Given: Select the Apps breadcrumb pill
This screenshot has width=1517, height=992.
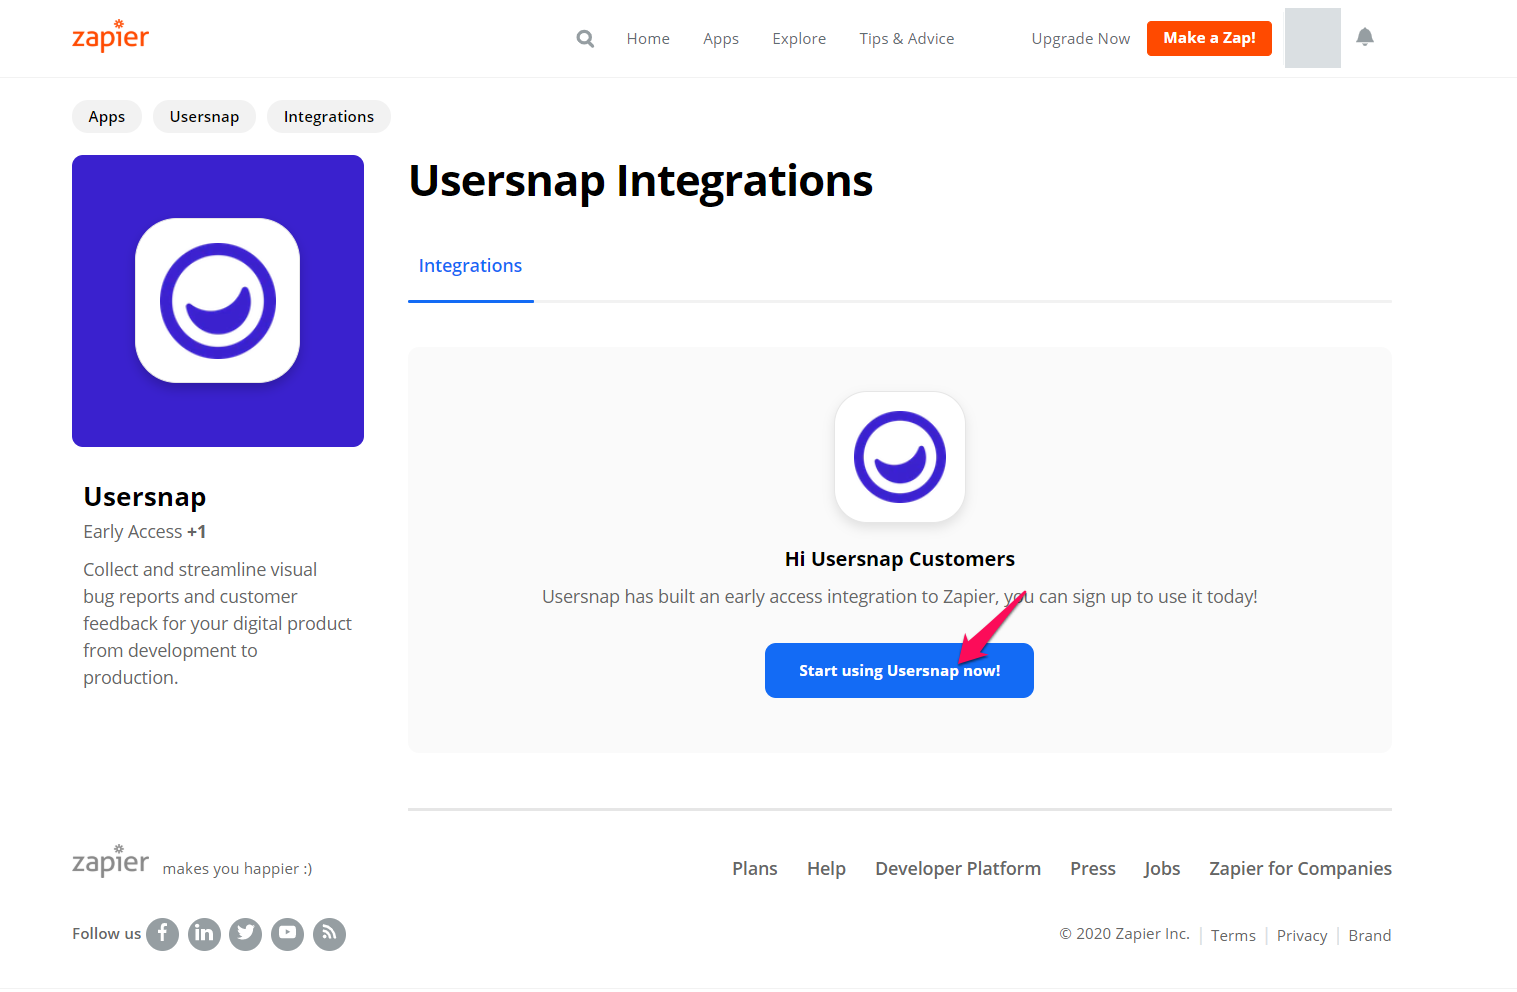Looking at the screenshot, I should click(x=107, y=117).
